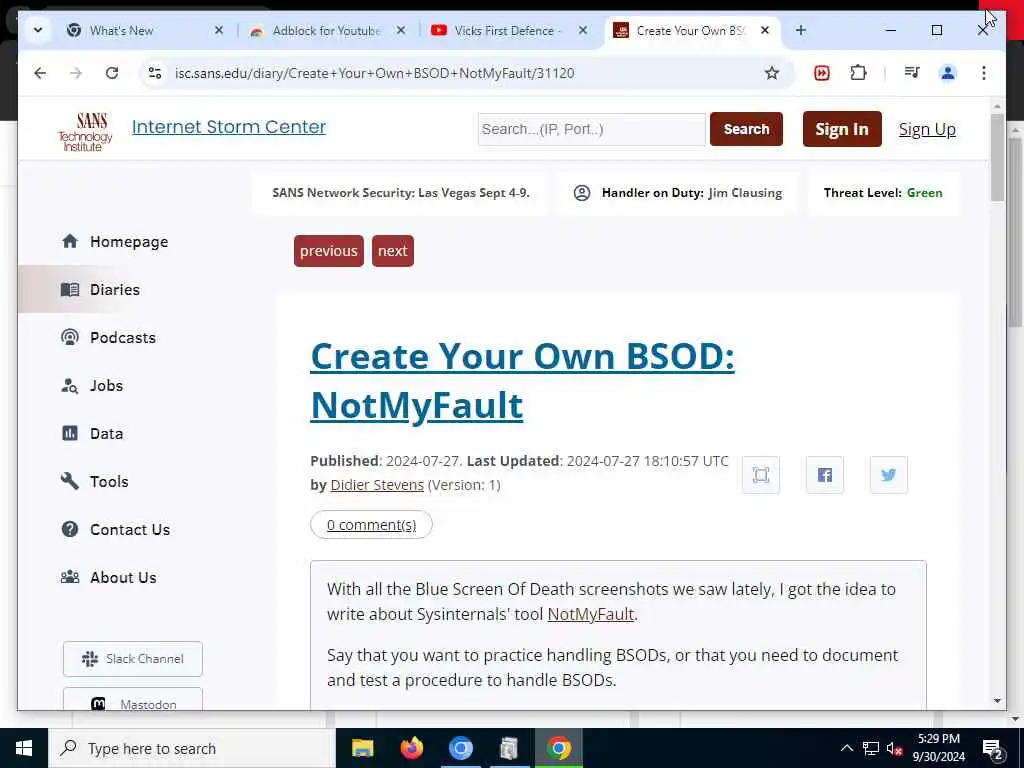Close the Vicks First Defence tab

click(x=583, y=30)
